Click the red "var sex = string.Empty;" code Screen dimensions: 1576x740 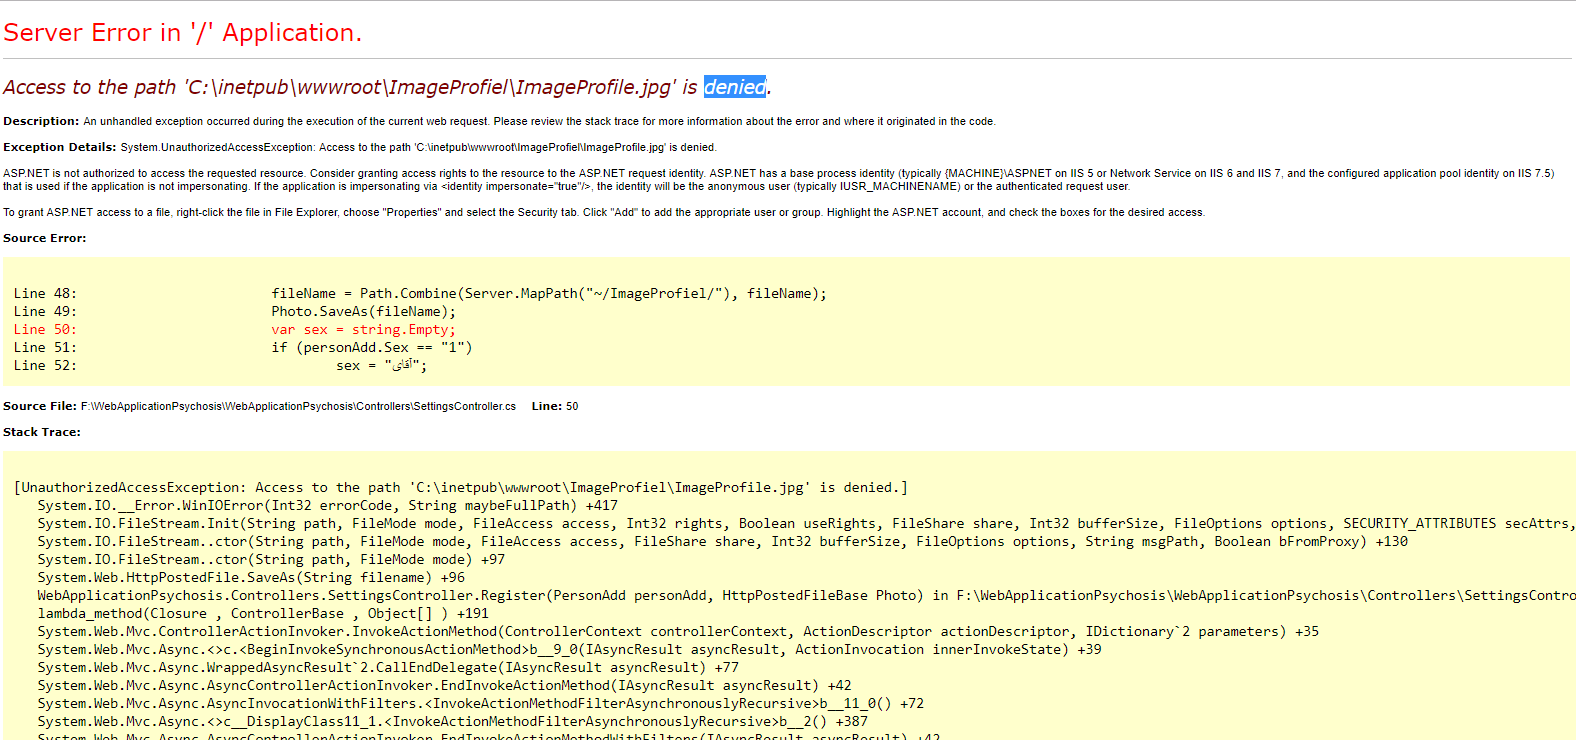(x=363, y=329)
